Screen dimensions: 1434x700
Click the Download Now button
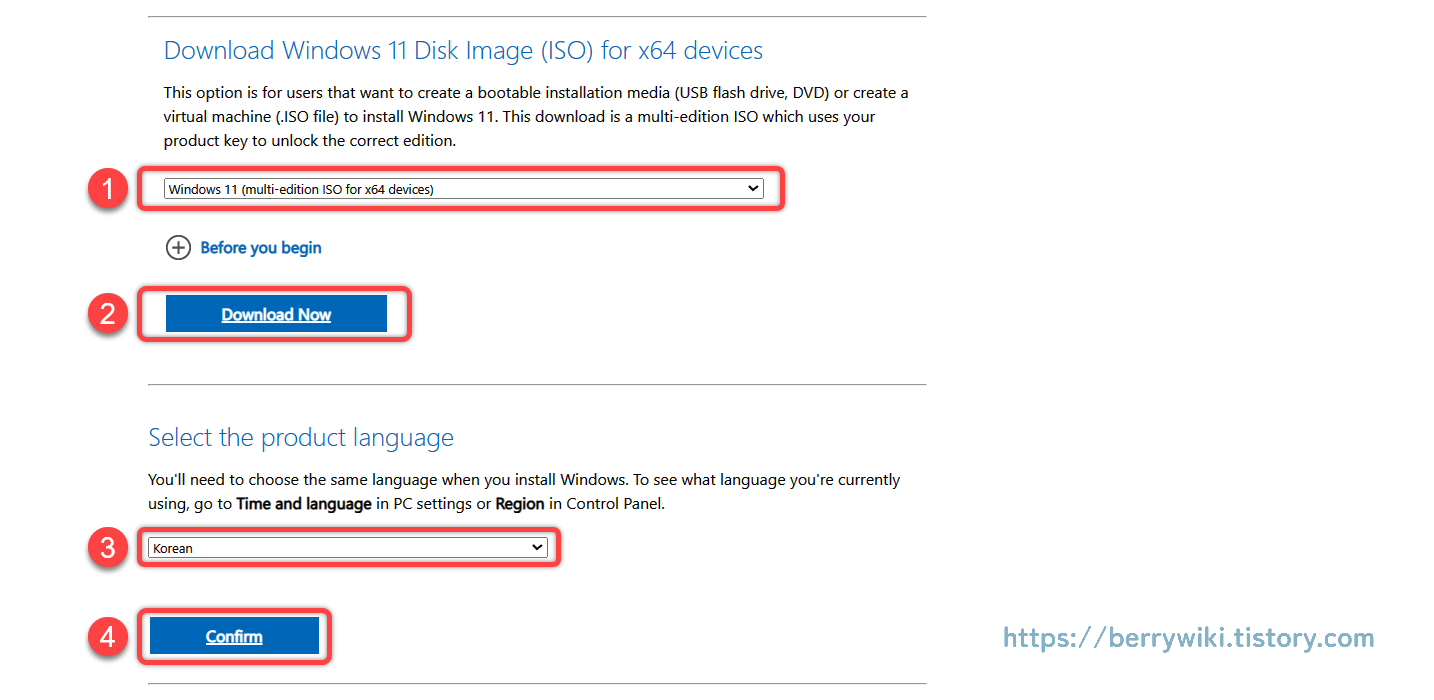(x=276, y=314)
